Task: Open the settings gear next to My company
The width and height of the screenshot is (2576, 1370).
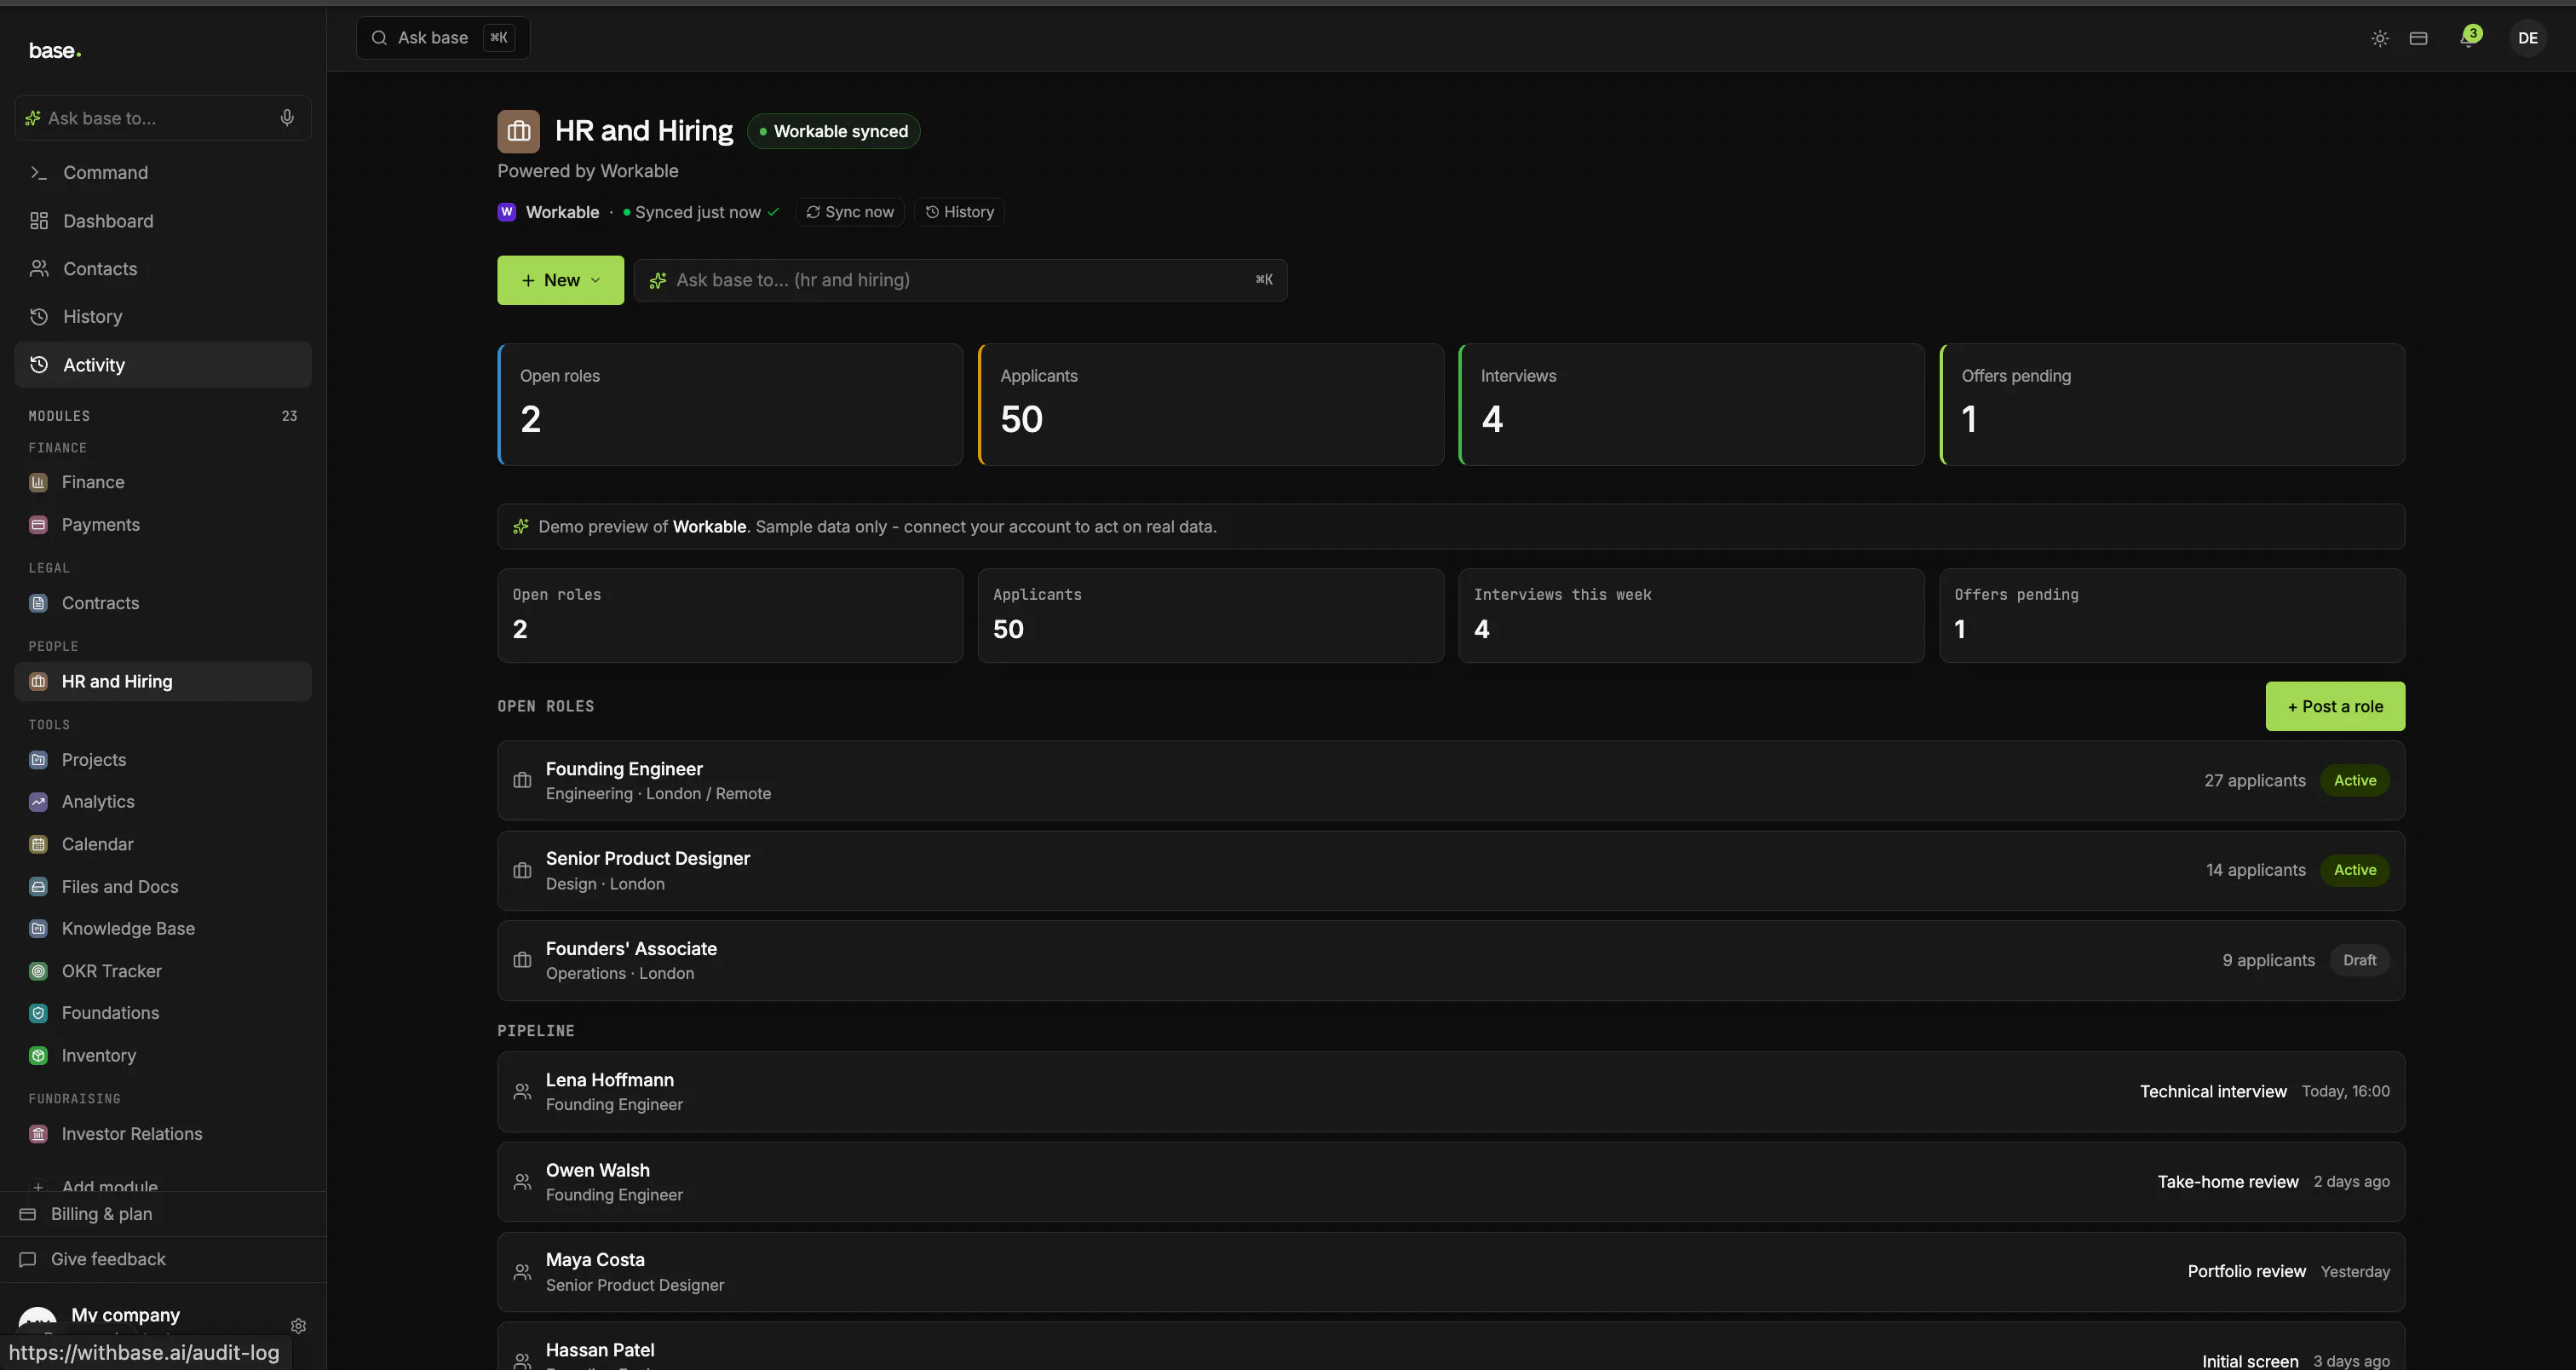Action: (x=298, y=1326)
